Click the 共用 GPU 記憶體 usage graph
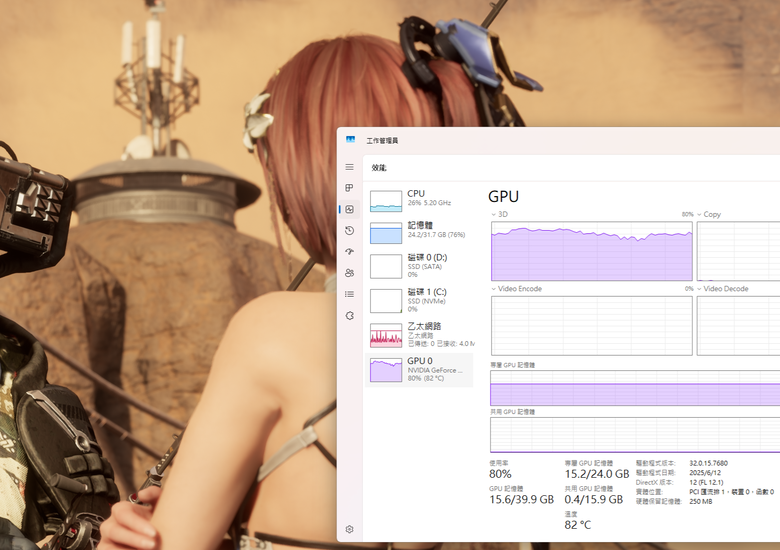Image resolution: width=780 pixels, height=550 pixels. click(x=635, y=435)
